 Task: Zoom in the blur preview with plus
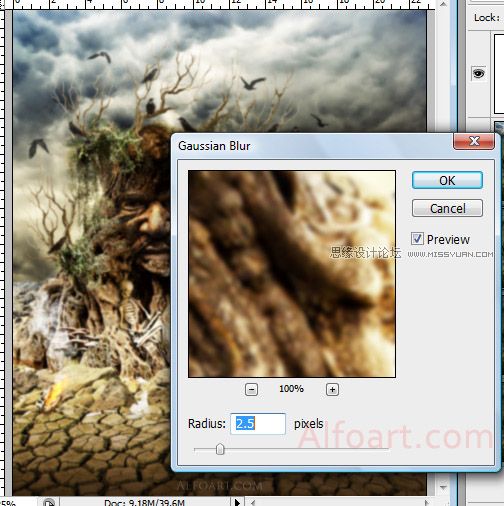[332, 389]
